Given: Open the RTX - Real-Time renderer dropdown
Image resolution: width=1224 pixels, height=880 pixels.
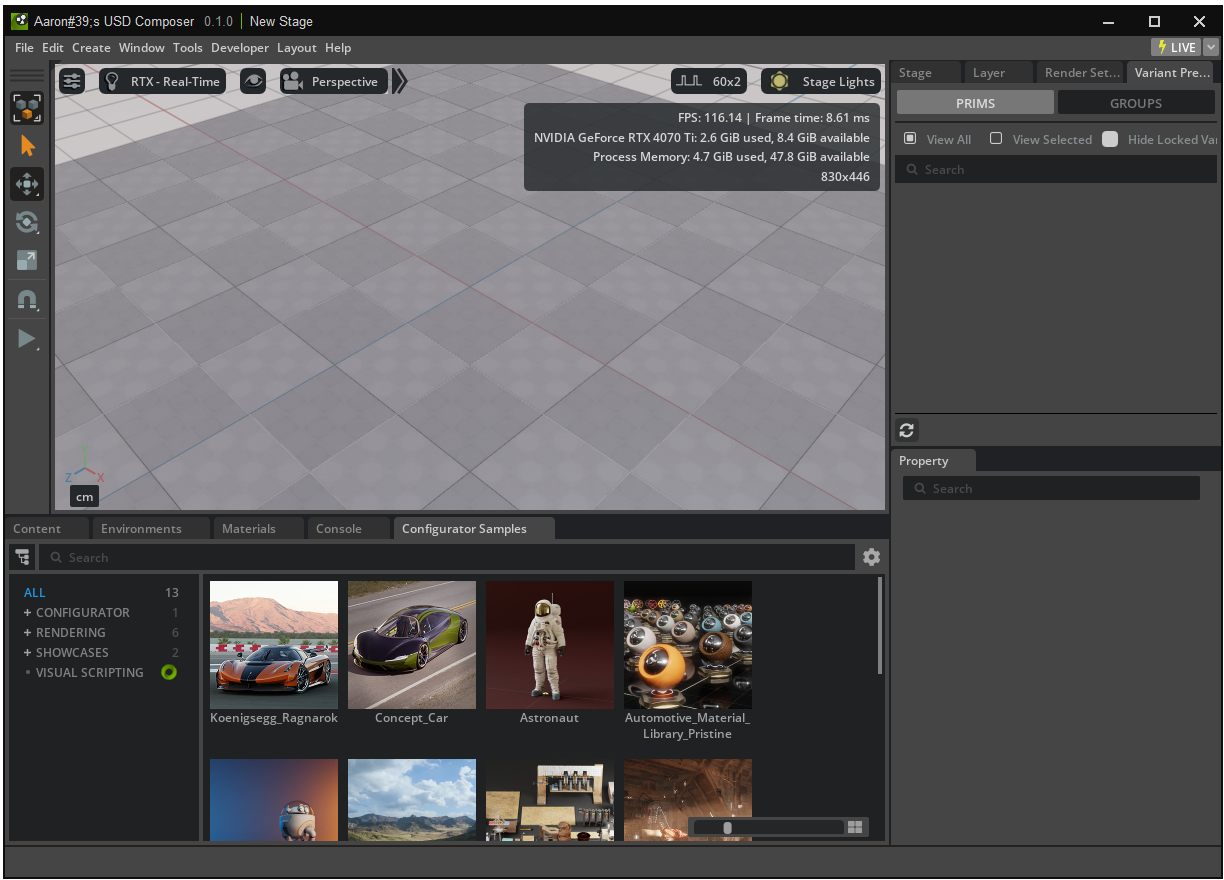Looking at the screenshot, I should [x=162, y=81].
